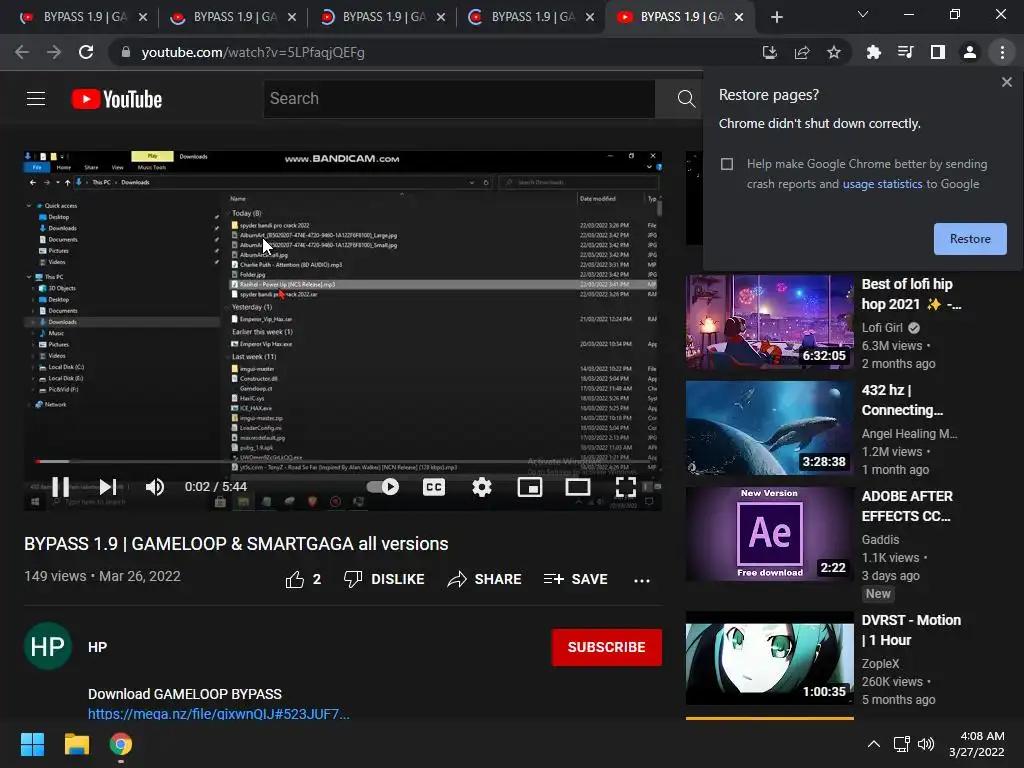Viewport: 1024px width, 768px height.
Task: Skip to the next video
Action: coord(108,487)
